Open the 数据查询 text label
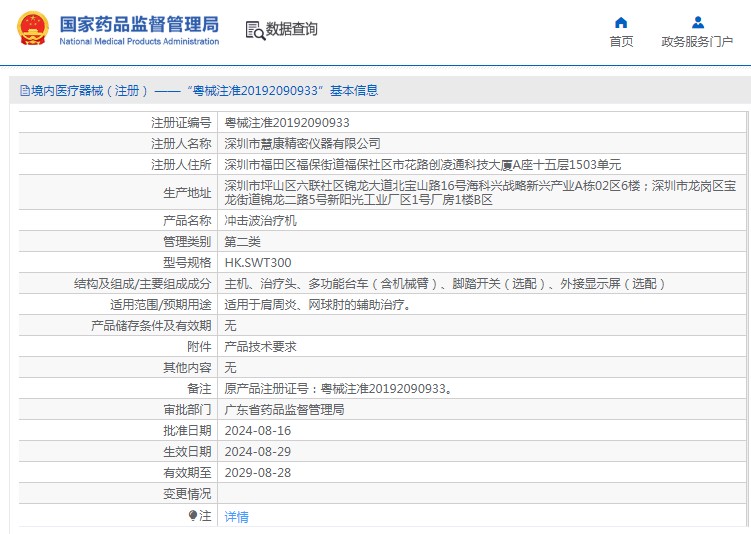Viewport: 751px width, 534px height. pos(292,30)
